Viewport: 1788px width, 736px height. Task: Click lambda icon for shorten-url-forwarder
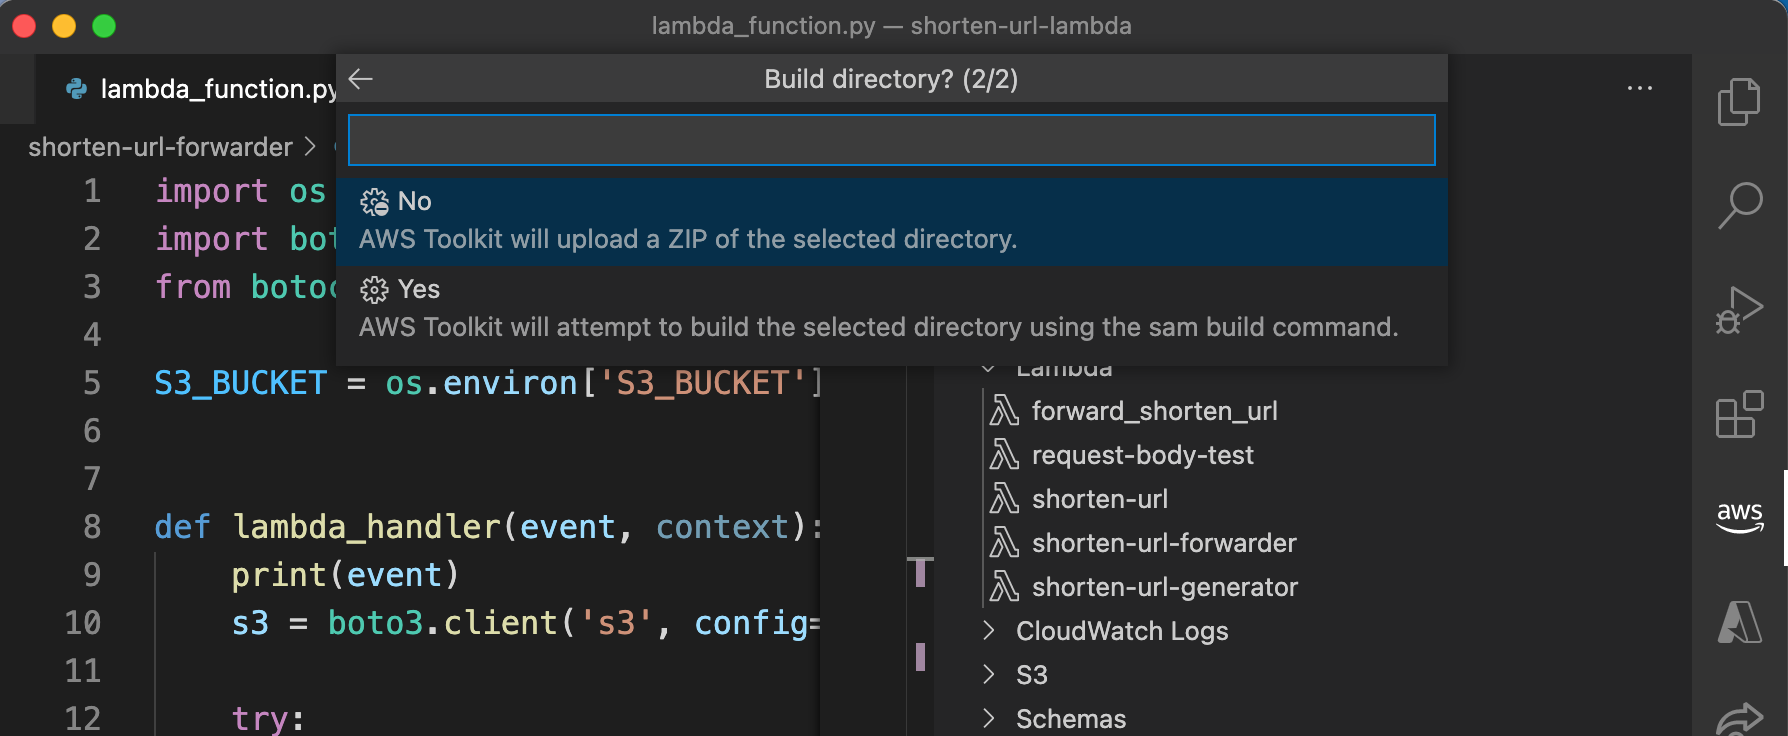pyautogui.click(x=1004, y=543)
